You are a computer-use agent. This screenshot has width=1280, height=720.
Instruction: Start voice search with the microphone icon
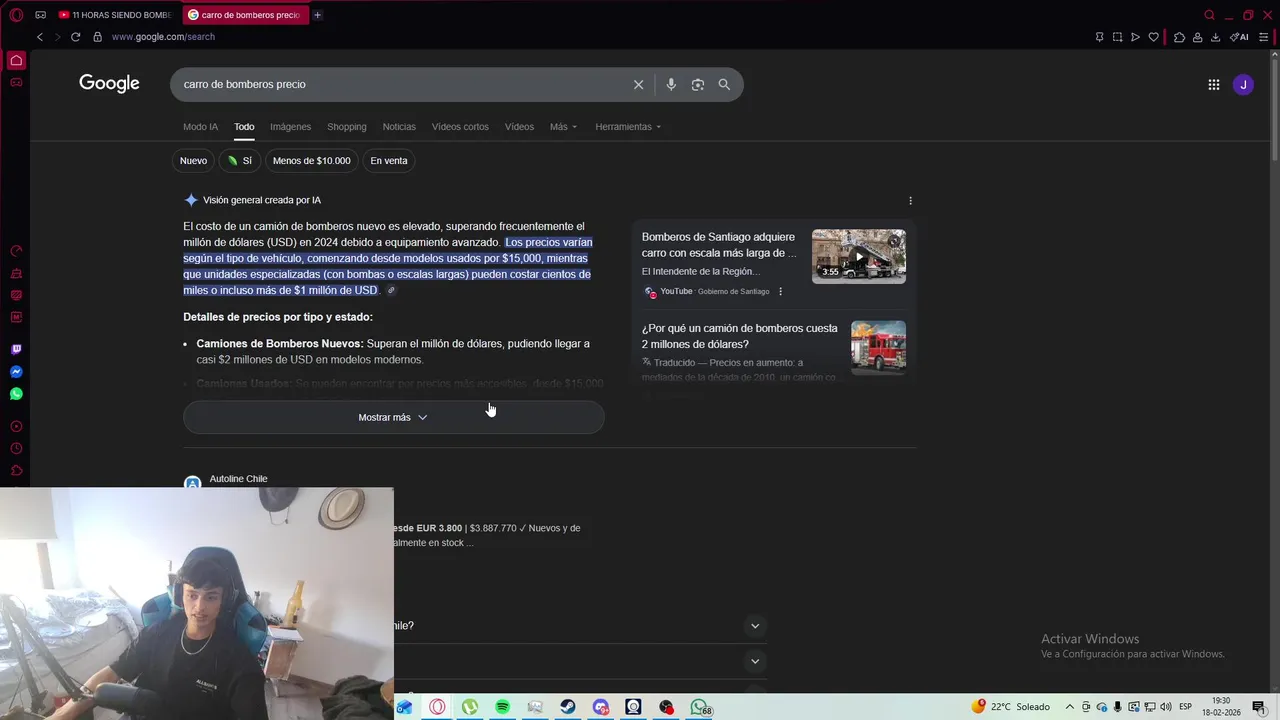pos(671,84)
